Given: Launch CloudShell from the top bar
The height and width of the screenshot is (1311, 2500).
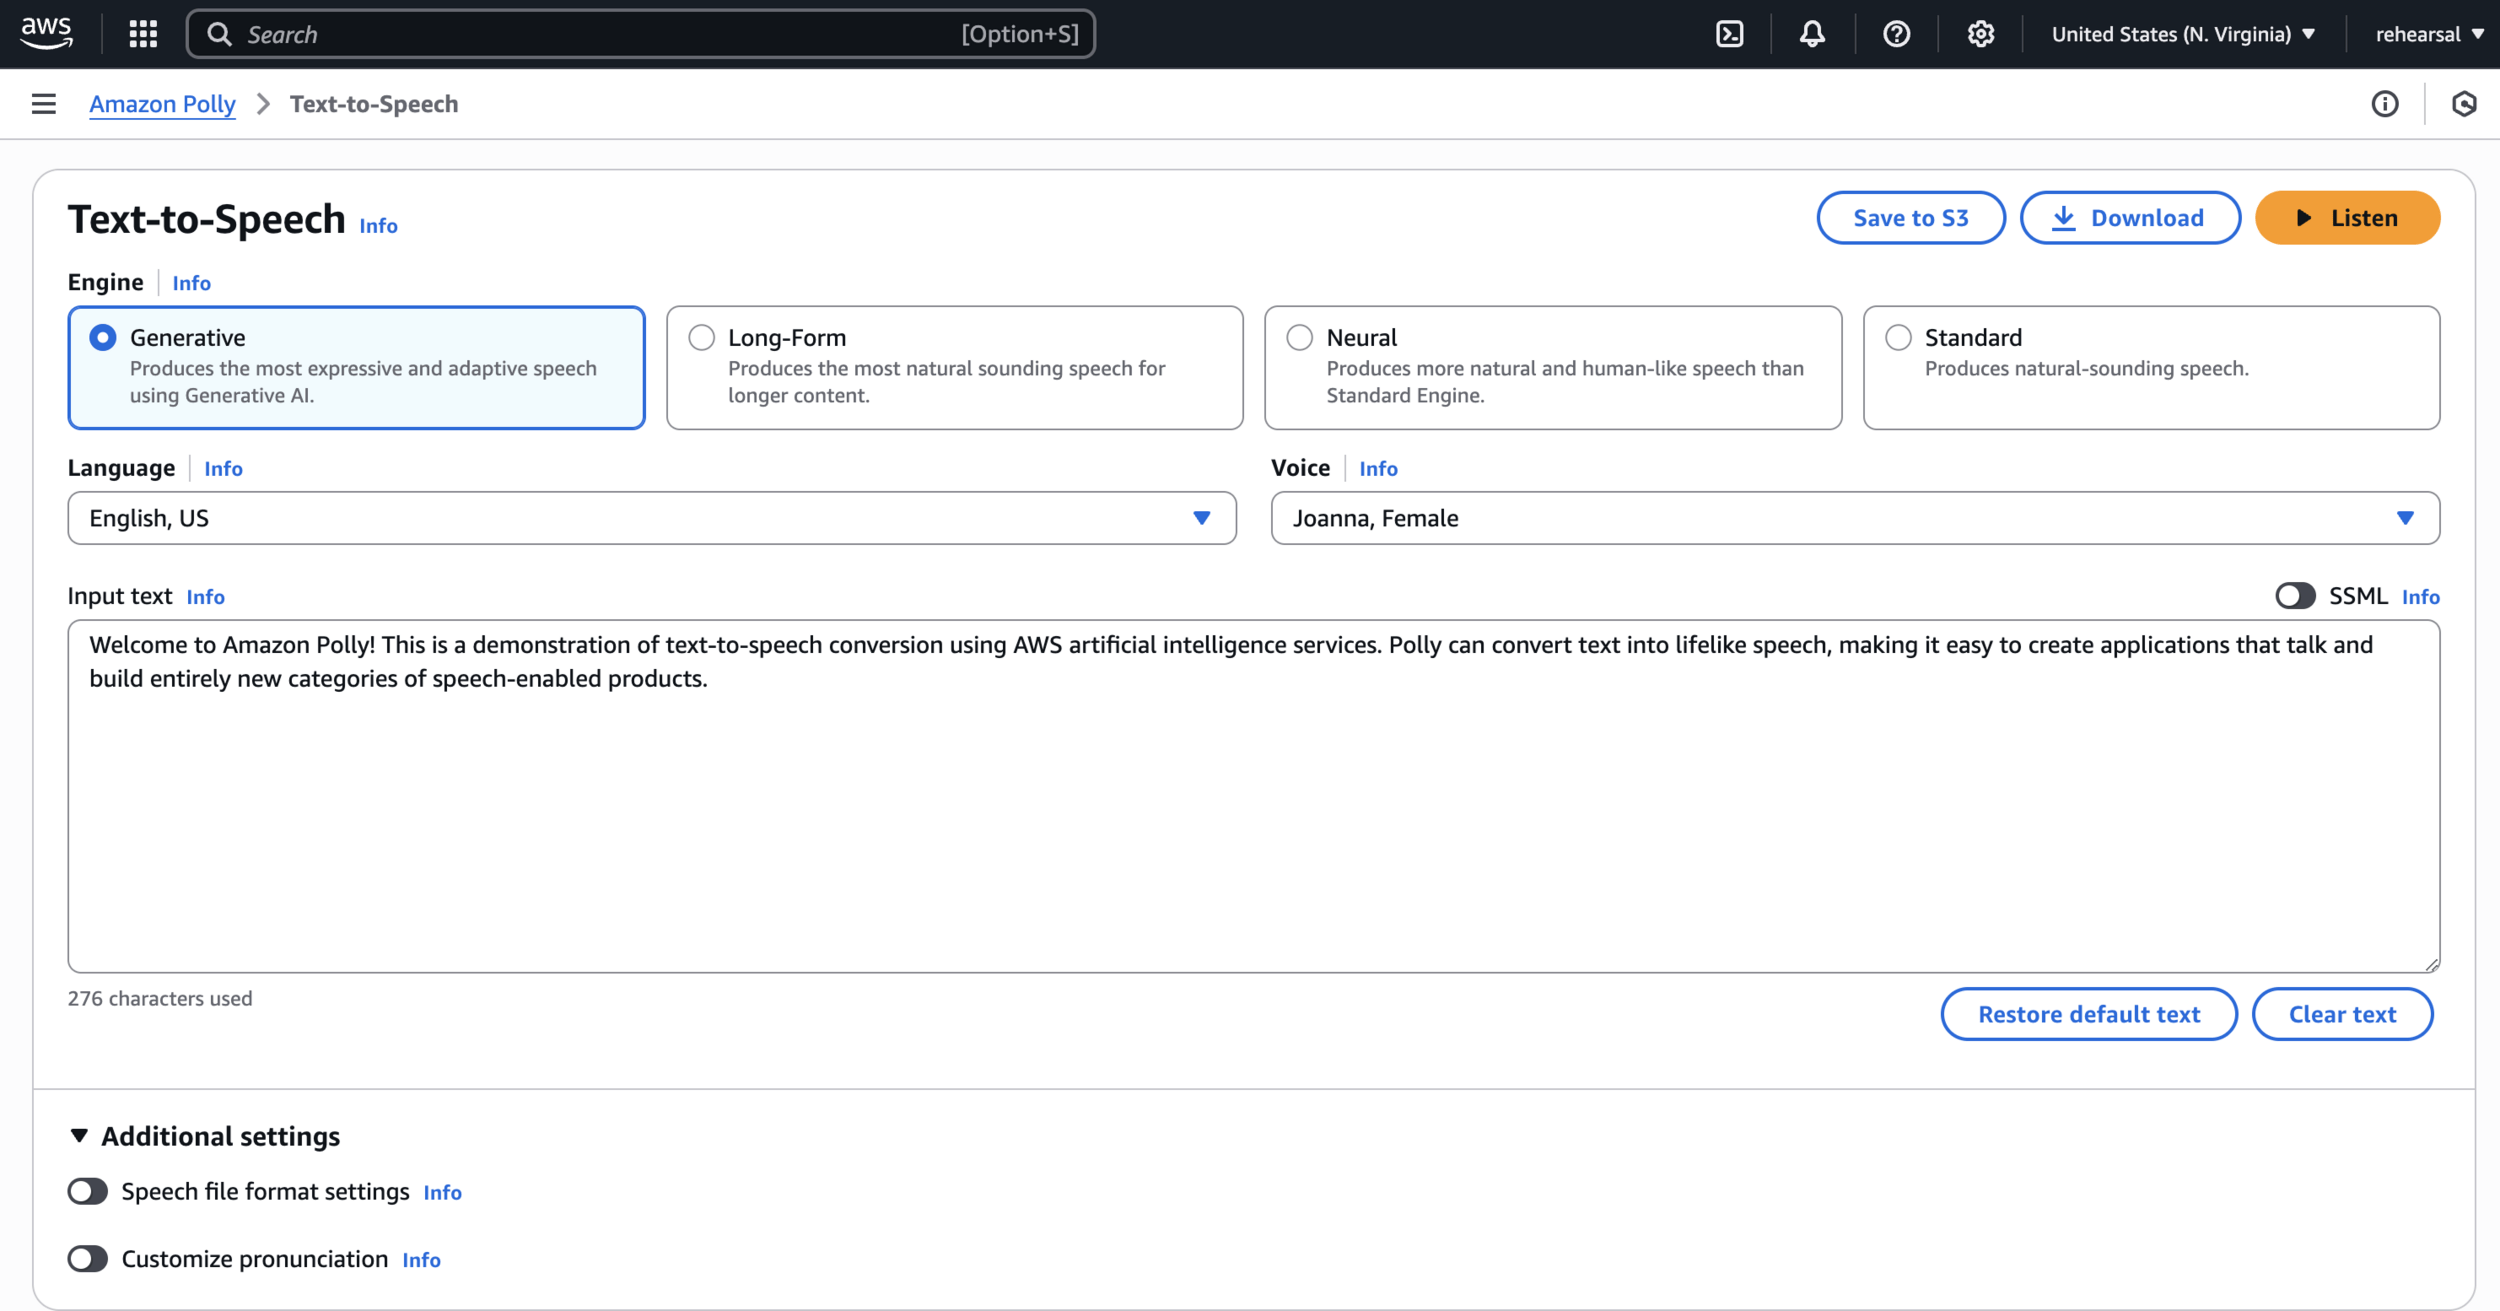Looking at the screenshot, I should 1729,34.
